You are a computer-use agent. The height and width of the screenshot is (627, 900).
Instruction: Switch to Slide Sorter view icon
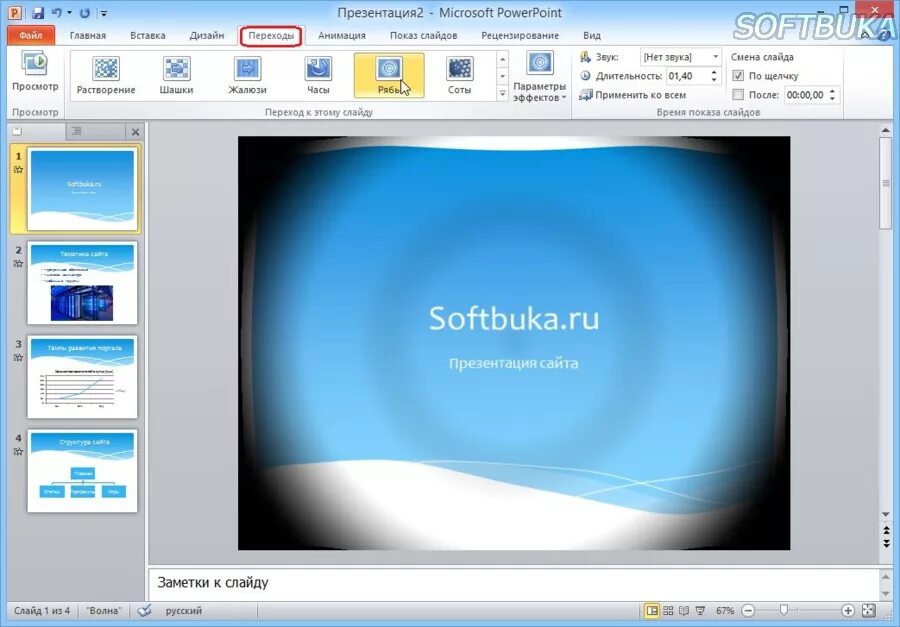click(x=668, y=611)
